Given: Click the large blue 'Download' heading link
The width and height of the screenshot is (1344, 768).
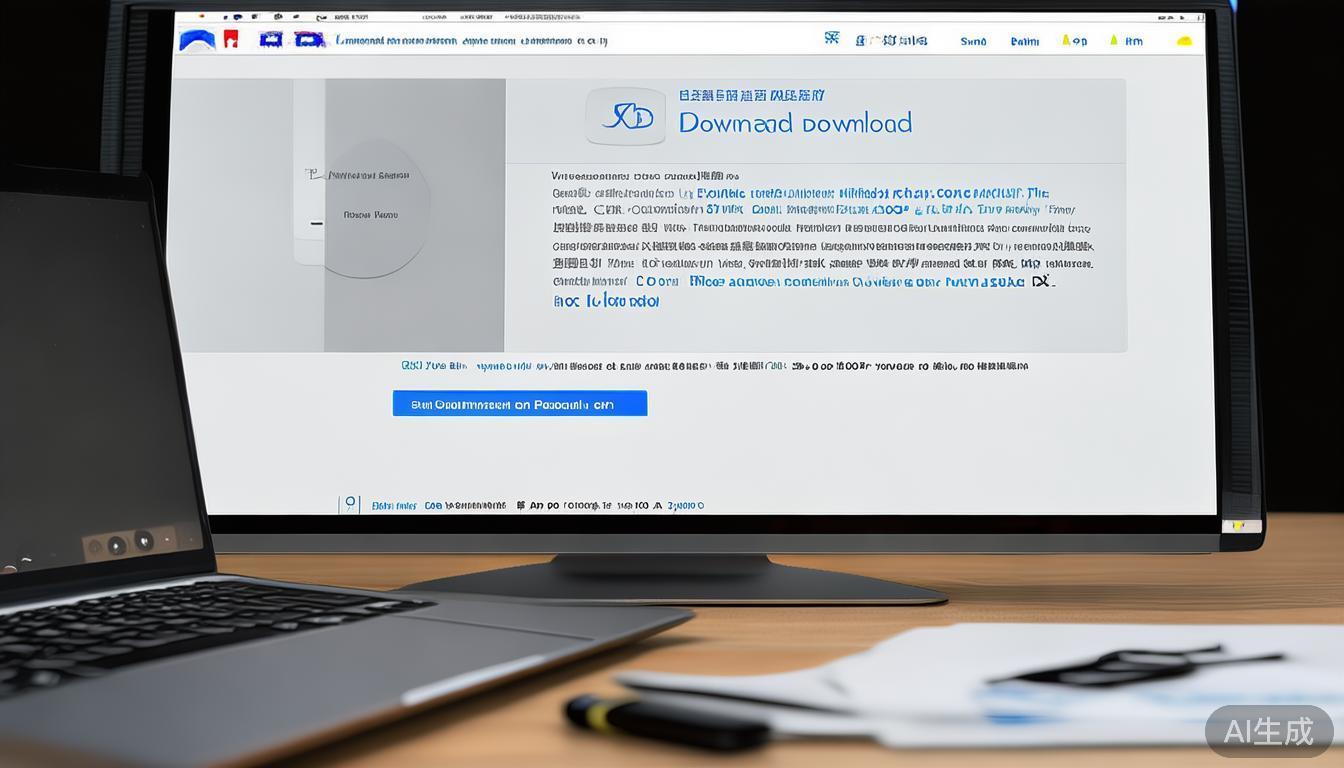Looking at the screenshot, I should point(795,123).
